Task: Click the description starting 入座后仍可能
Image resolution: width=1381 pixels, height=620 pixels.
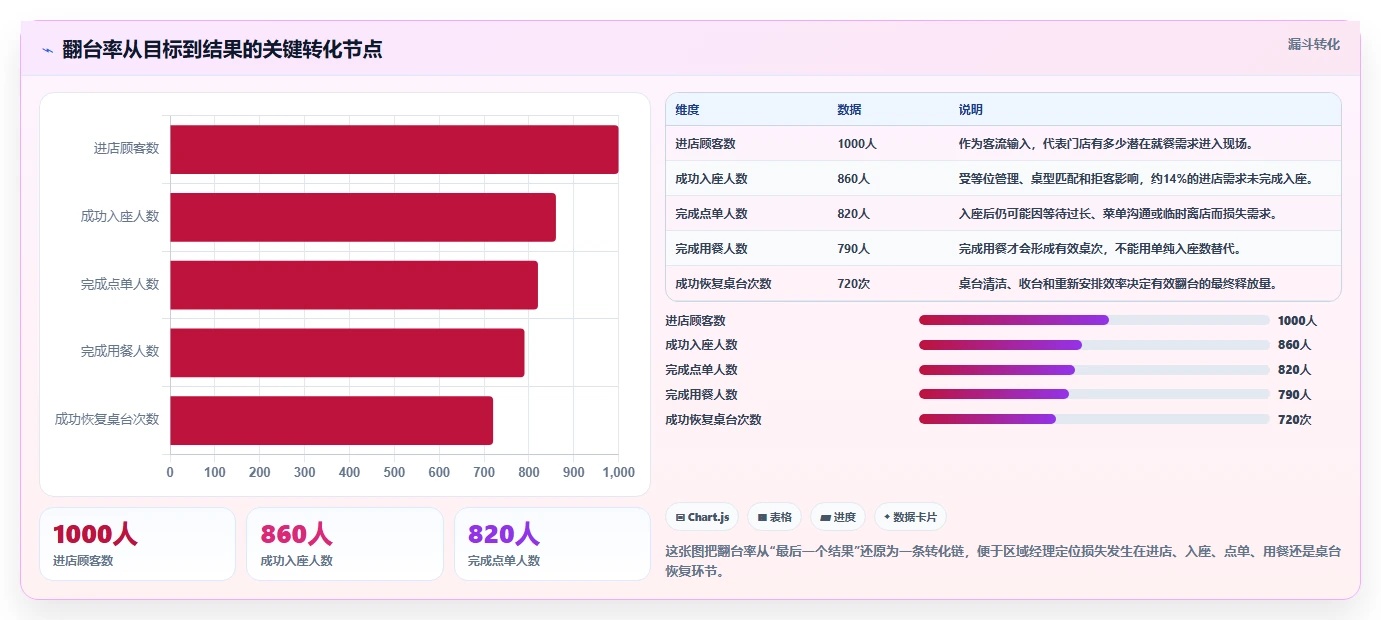Action: click(x=1117, y=214)
